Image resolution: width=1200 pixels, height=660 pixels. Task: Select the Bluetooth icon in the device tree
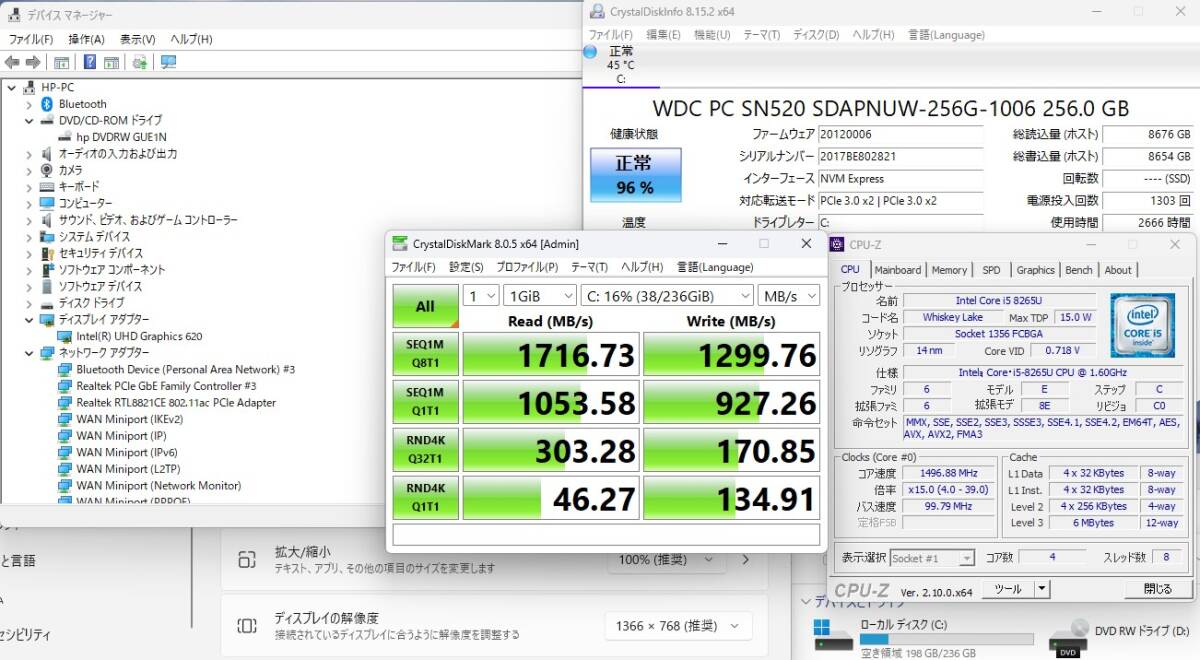[x=47, y=104]
